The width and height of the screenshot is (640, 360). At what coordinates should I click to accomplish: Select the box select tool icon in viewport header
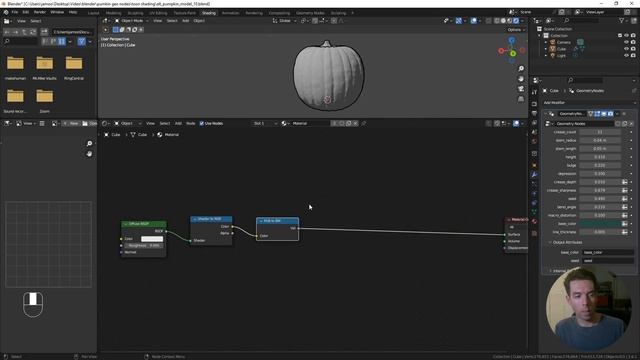click(x=116, y=30)
